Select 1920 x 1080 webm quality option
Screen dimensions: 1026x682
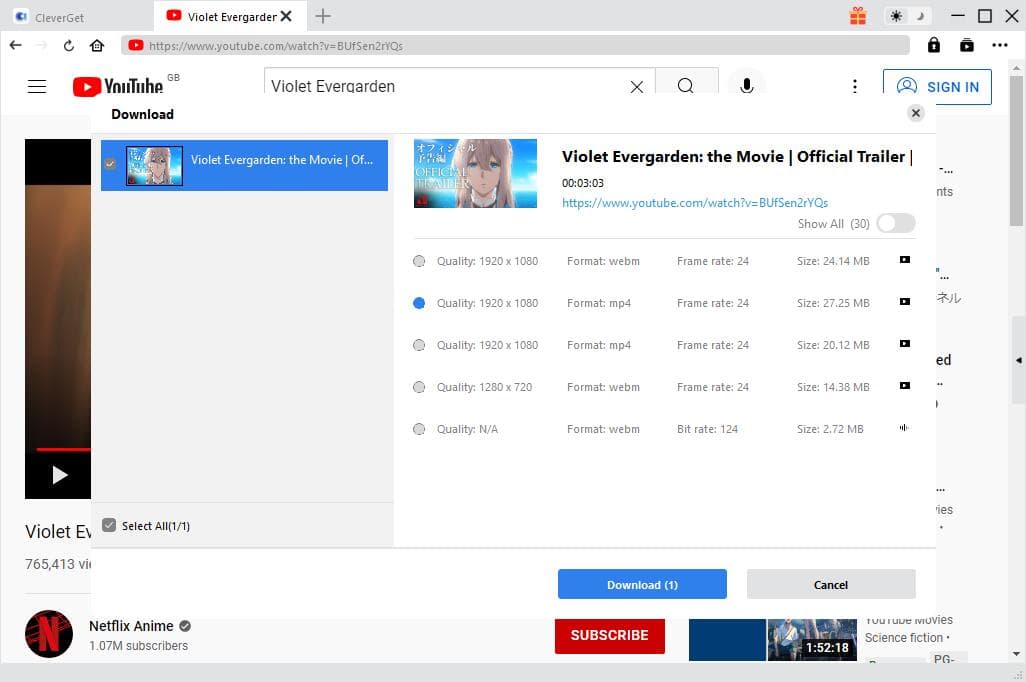pos(419,261)
